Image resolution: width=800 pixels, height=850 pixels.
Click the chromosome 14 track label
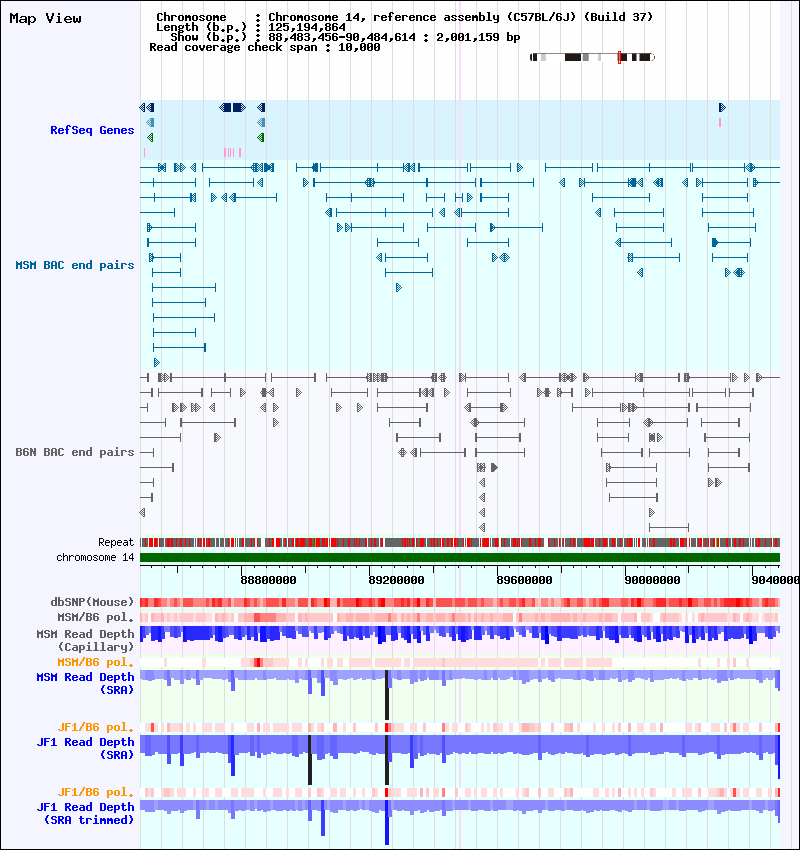pyautogui.click(x=95, y=557)
